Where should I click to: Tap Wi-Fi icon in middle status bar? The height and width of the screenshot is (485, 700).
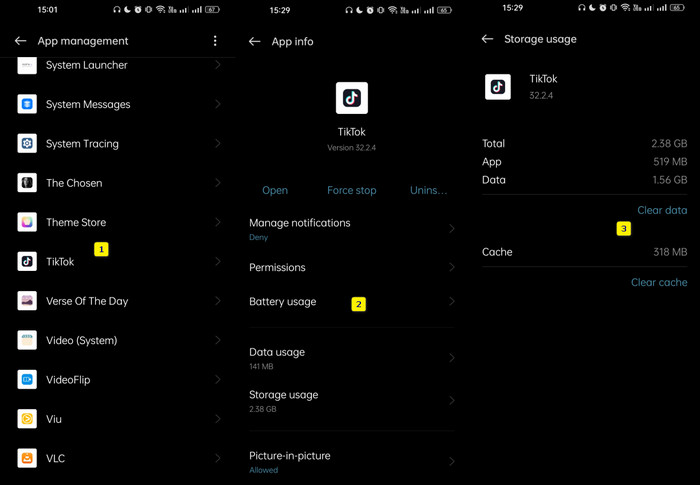pos(392,10)
